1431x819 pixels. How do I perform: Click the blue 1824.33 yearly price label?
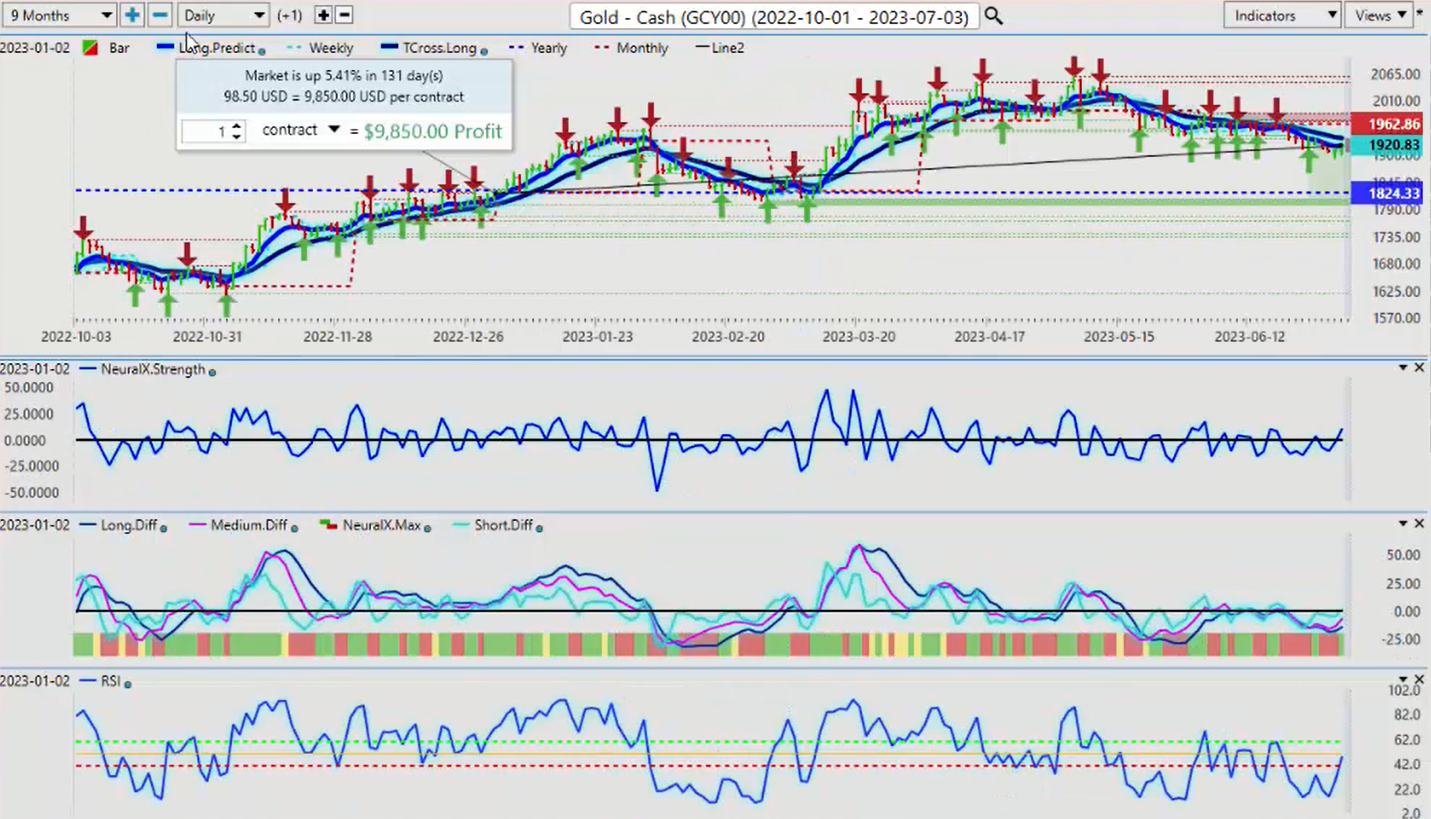tap(1386, 194)
